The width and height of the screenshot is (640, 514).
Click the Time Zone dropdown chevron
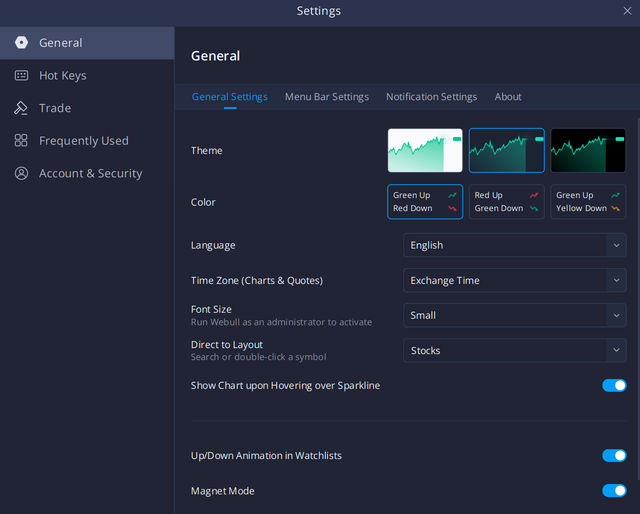pyautogui.click(x=616, y=280)
